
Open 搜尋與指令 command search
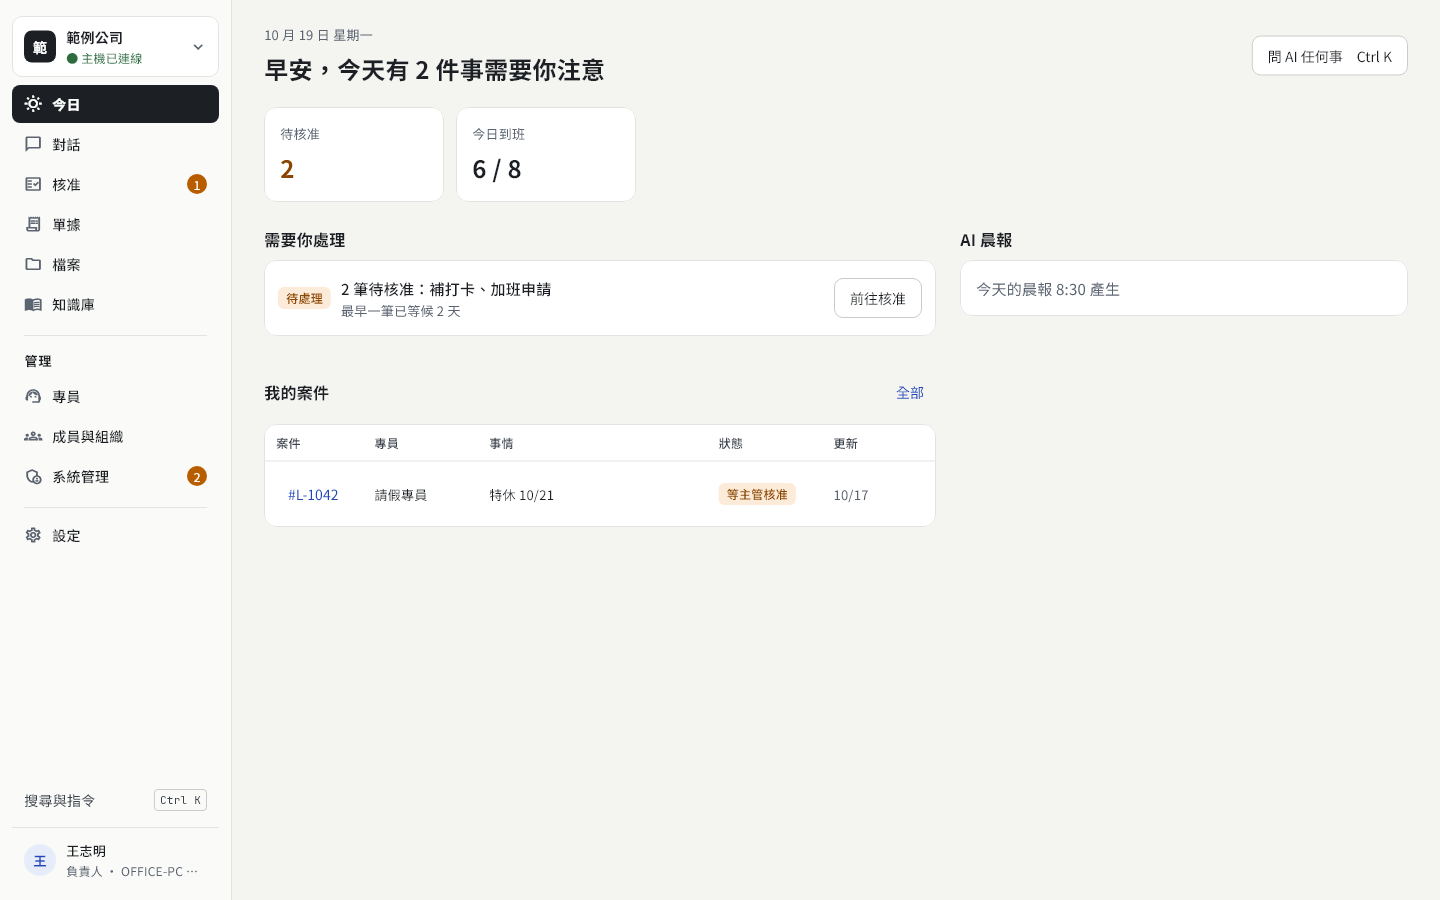(x=115, y=800)
